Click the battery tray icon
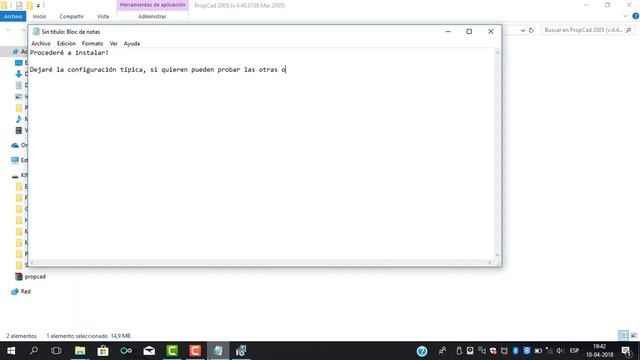The image size is (640, 360). point(538,351)
